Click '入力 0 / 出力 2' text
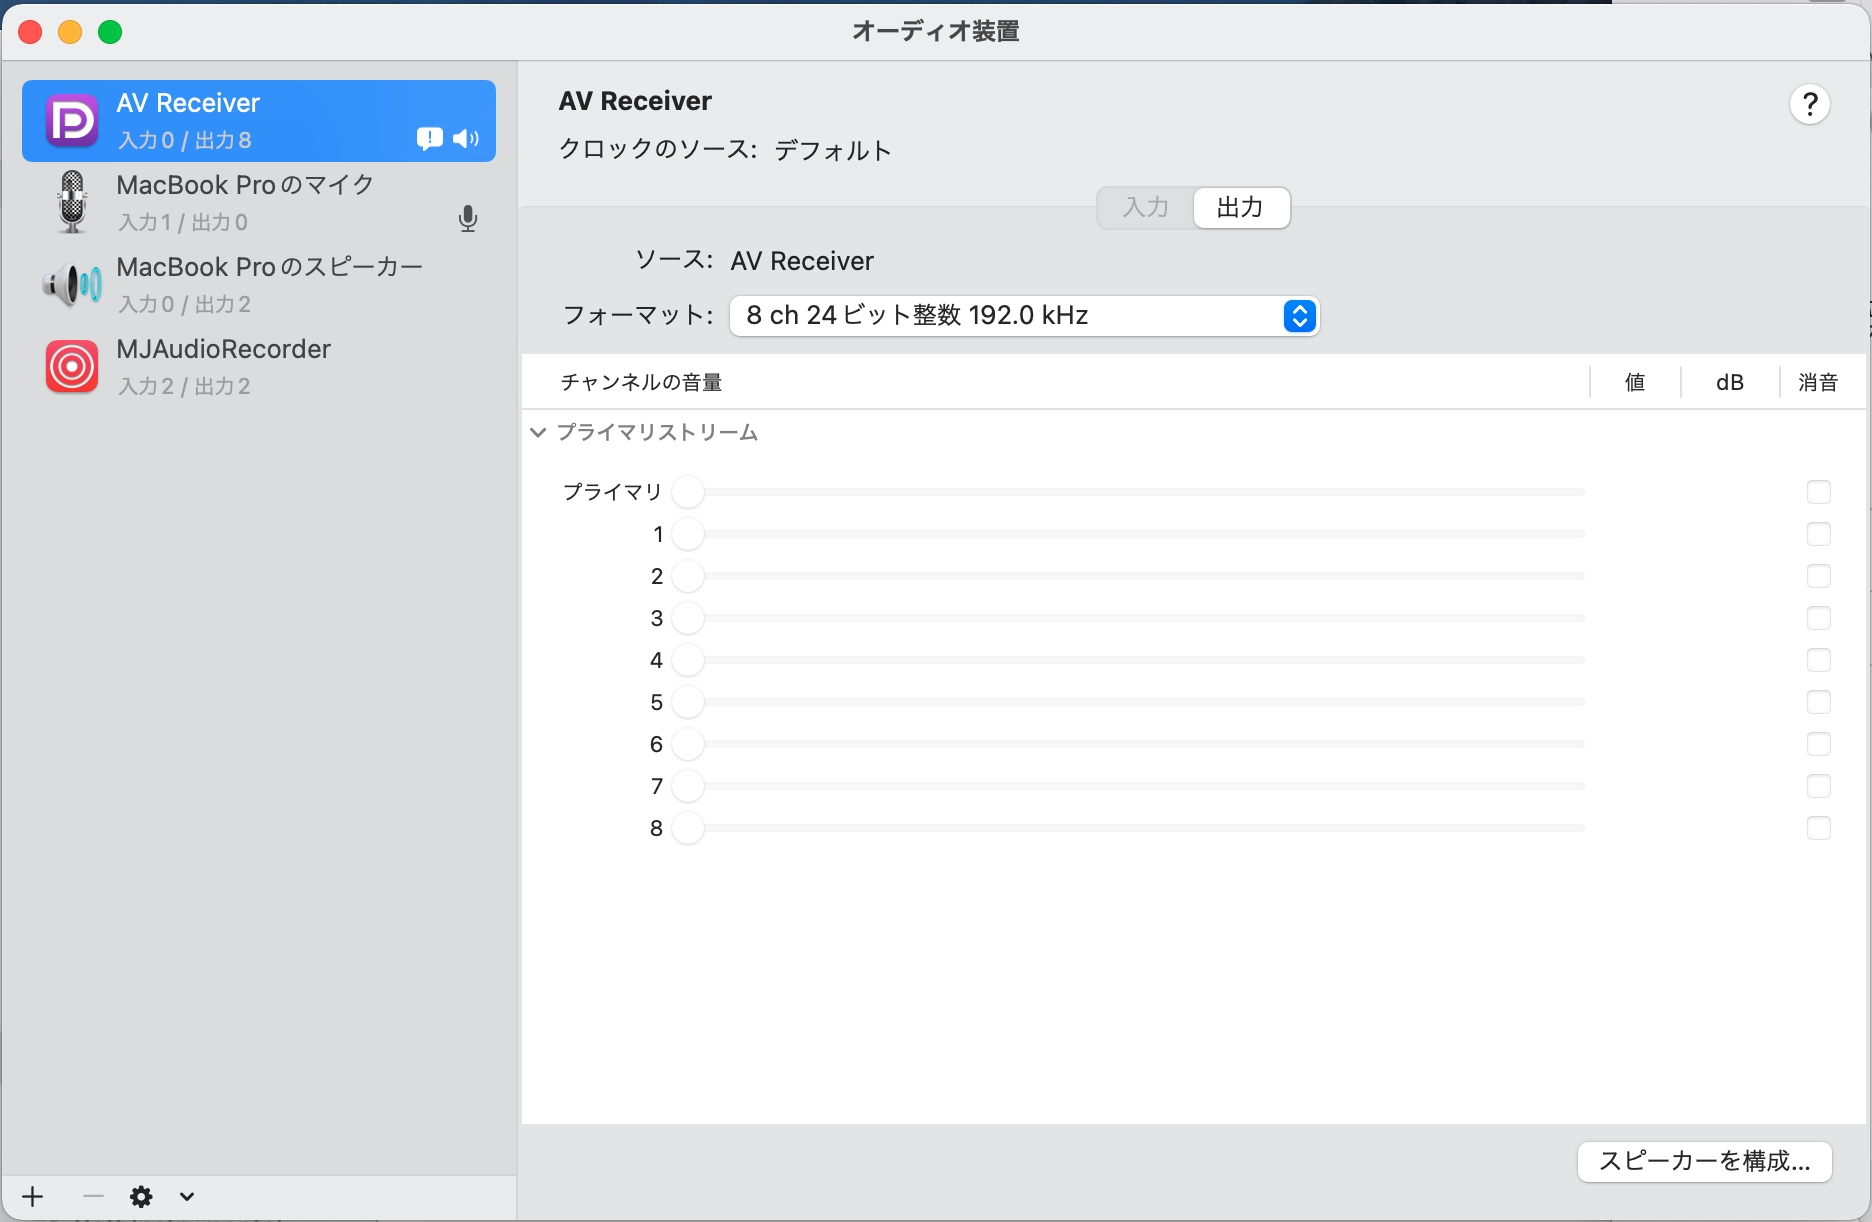This screenshot has width=1872, height=1222. [x=185, y=304]
